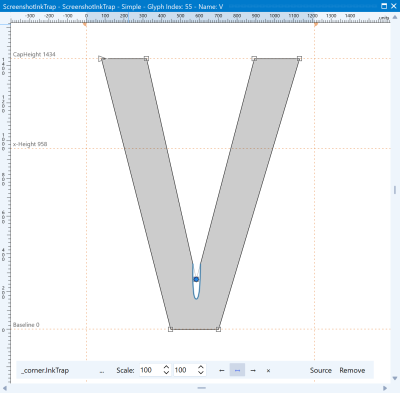This screenshot has height=393, width=400.
Task: Click the left side bearing marker at 0
Action: [85, 24]
